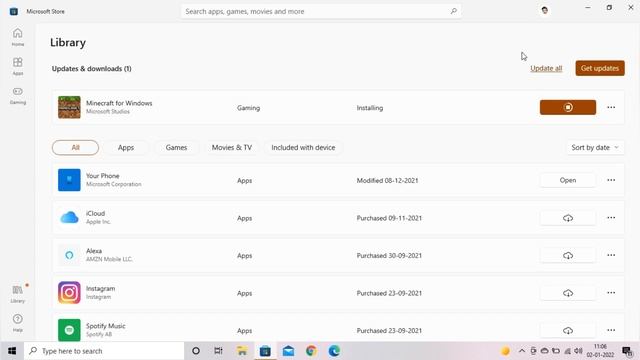This screenshot has width=640, height=360.
Task: Open more options for Spotify Music
Action: (611, 330)
